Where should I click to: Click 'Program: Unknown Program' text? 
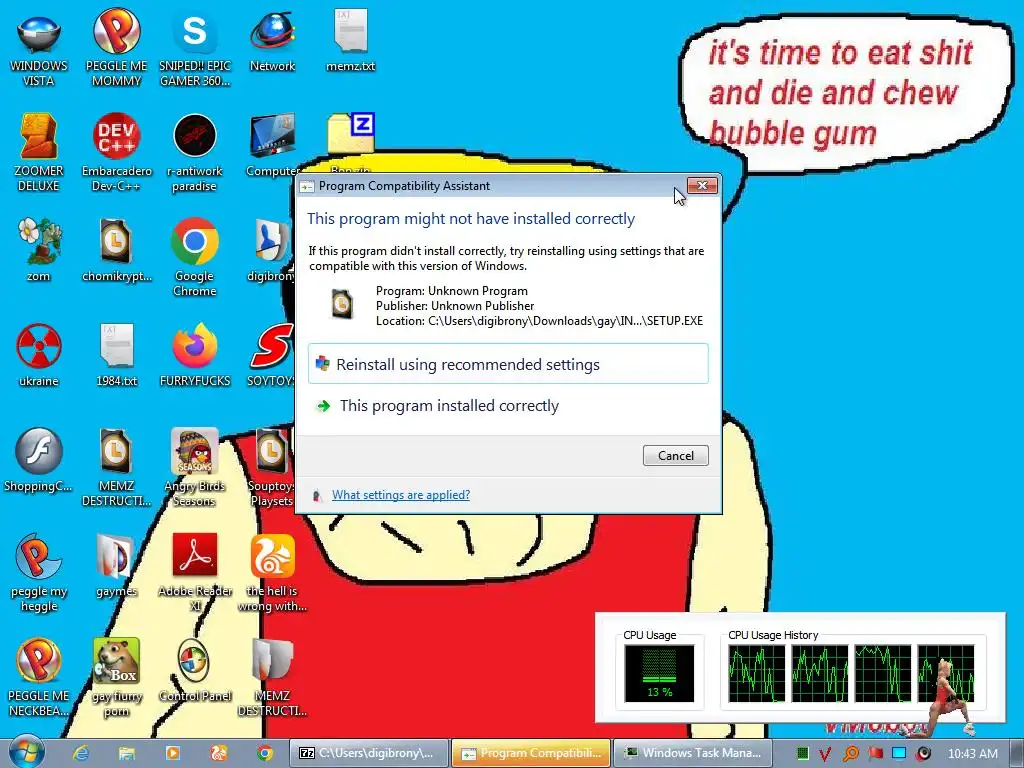click(451, 291)
